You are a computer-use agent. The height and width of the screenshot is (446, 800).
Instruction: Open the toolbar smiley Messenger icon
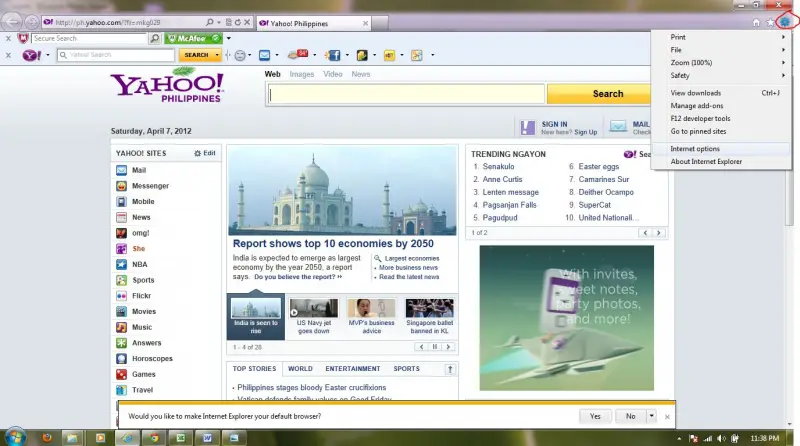[x=240, y=55]
